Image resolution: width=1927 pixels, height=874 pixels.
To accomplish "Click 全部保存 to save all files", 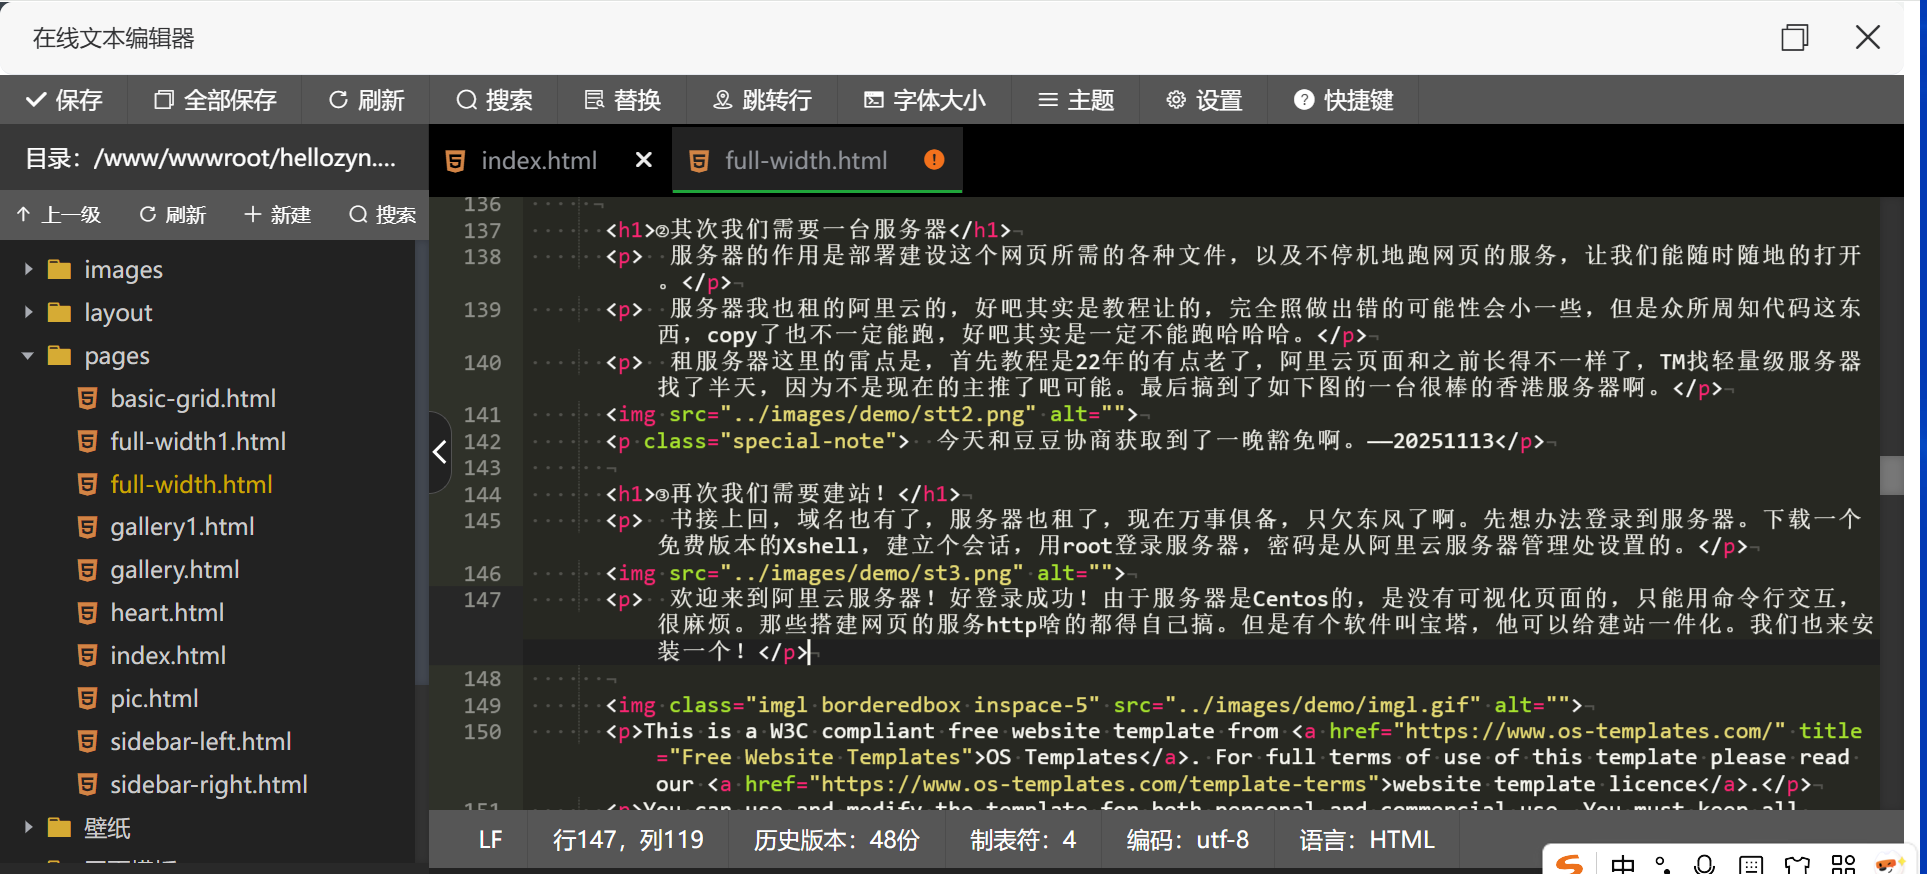I will click(215, 100).
